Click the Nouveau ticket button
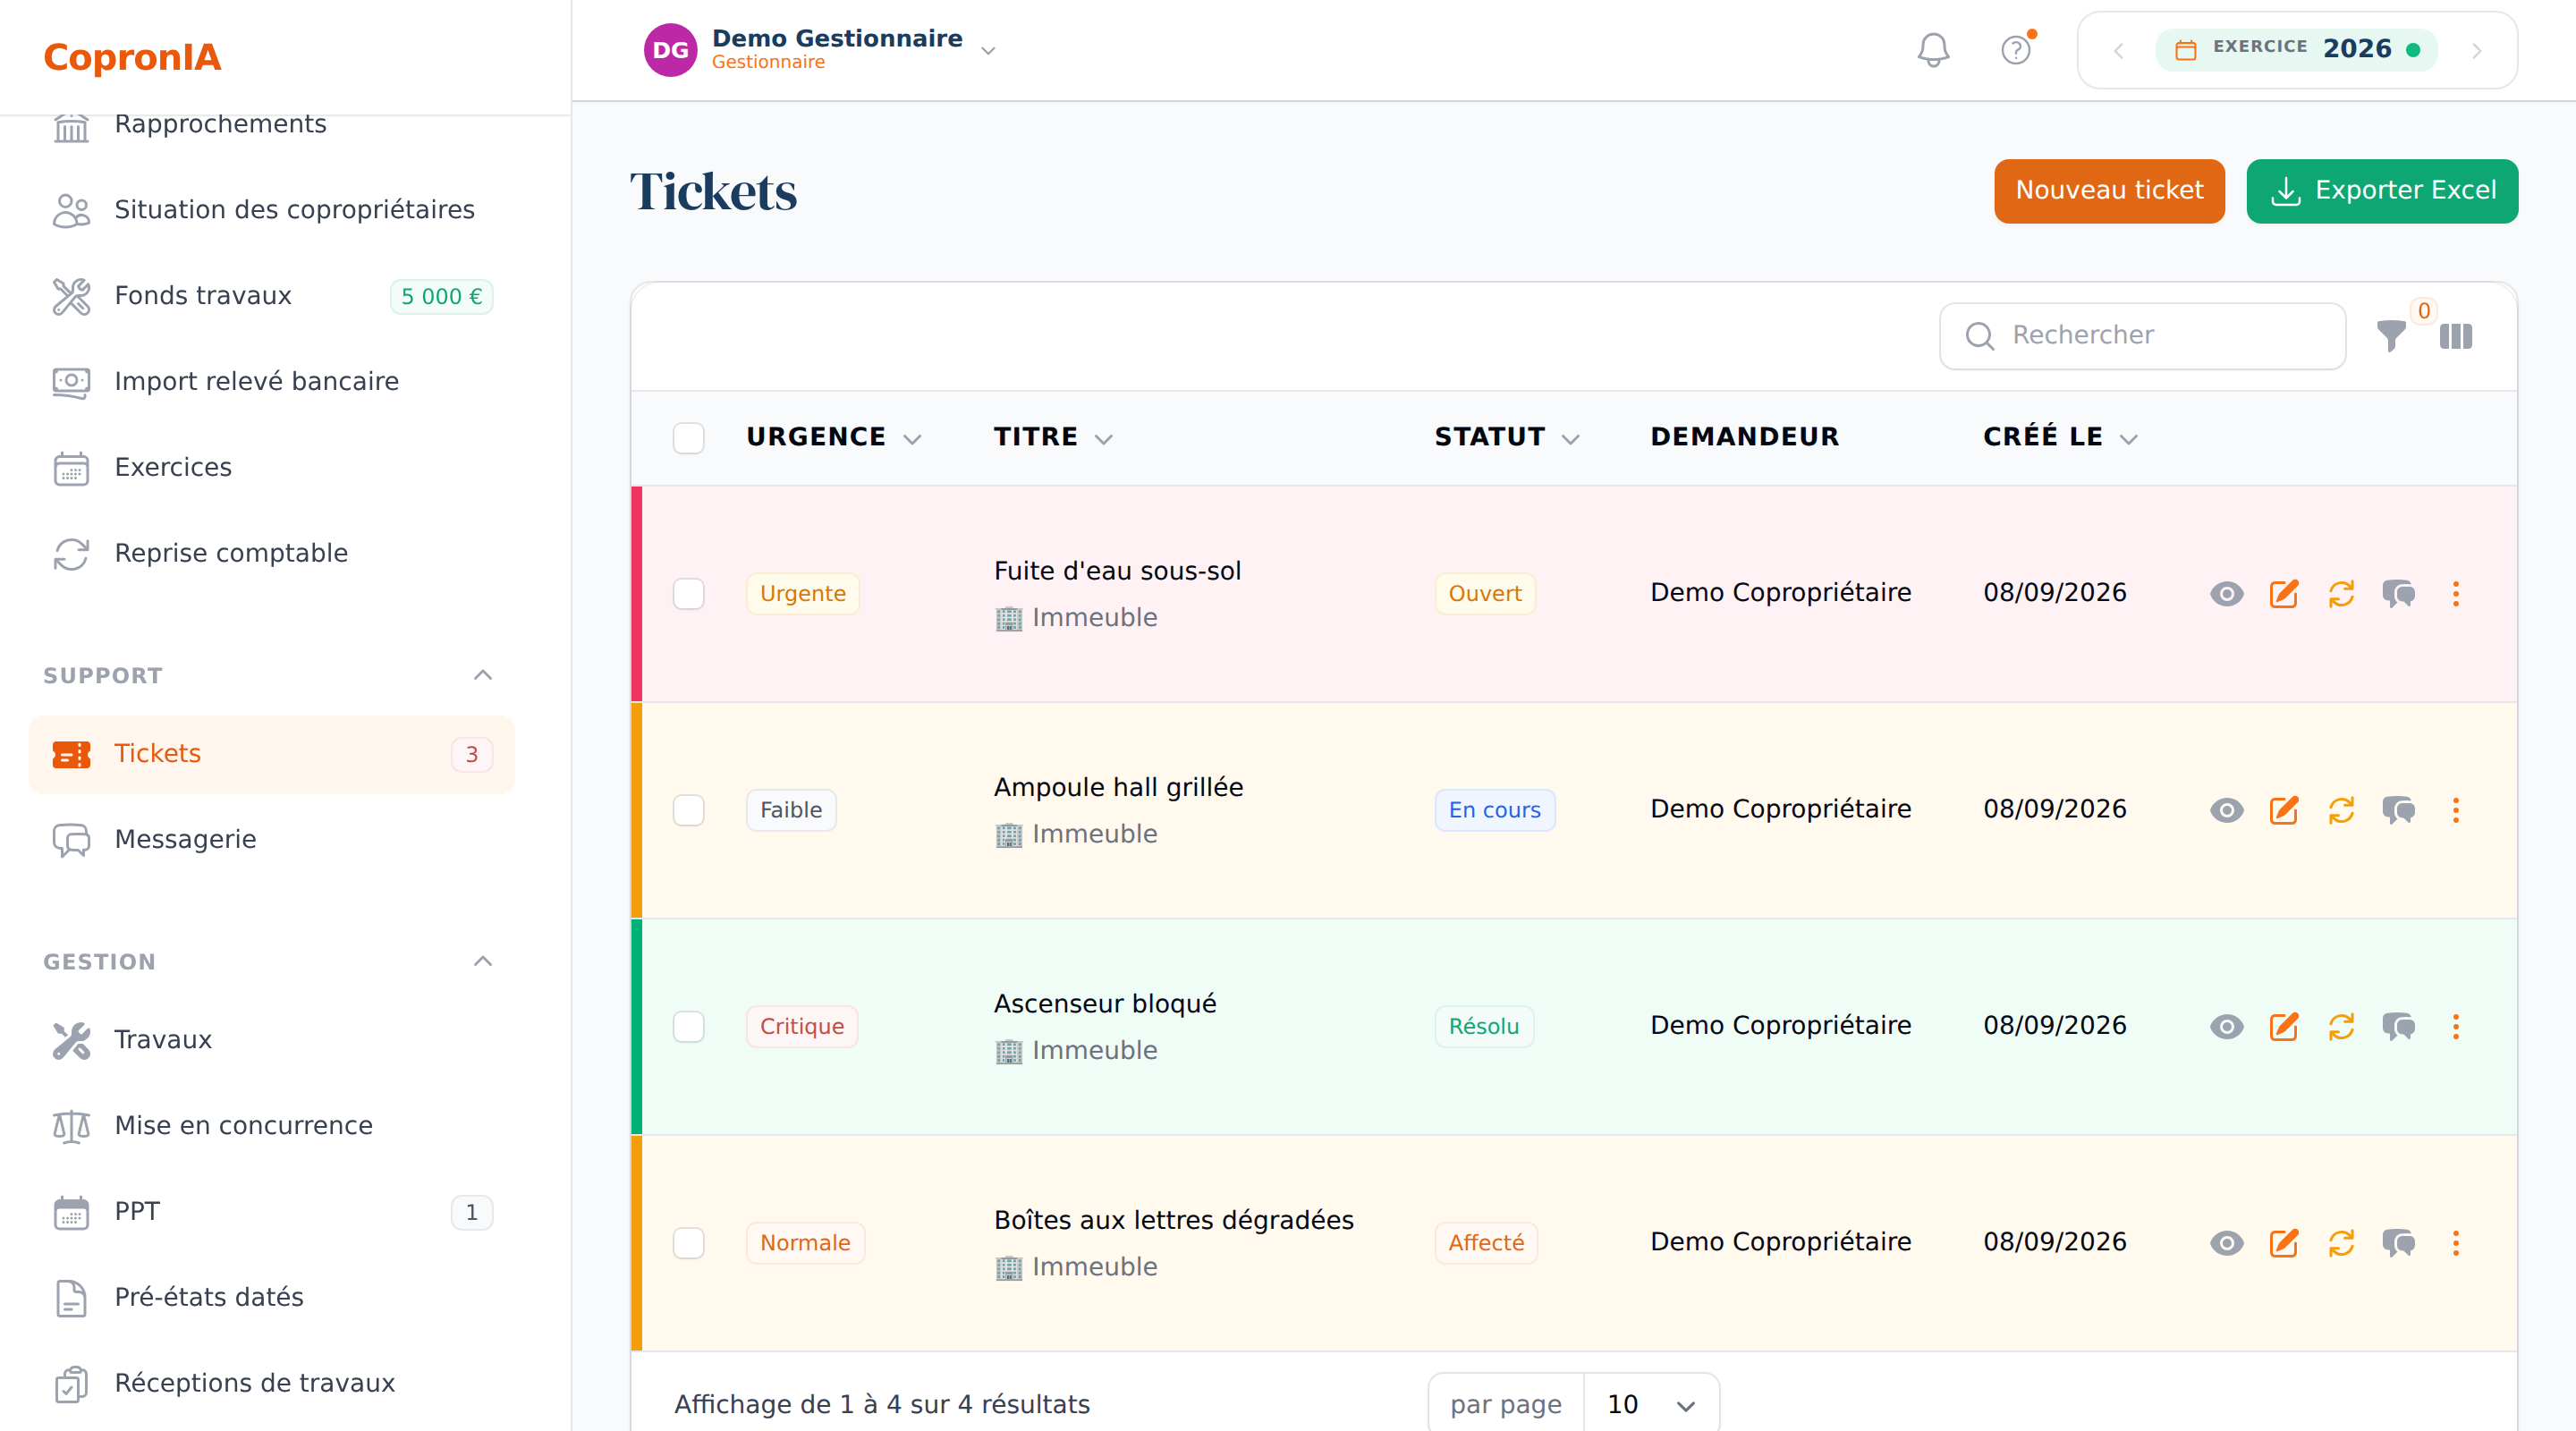The width and height of the screenshot is (2576, 1431). point(2109,191)
